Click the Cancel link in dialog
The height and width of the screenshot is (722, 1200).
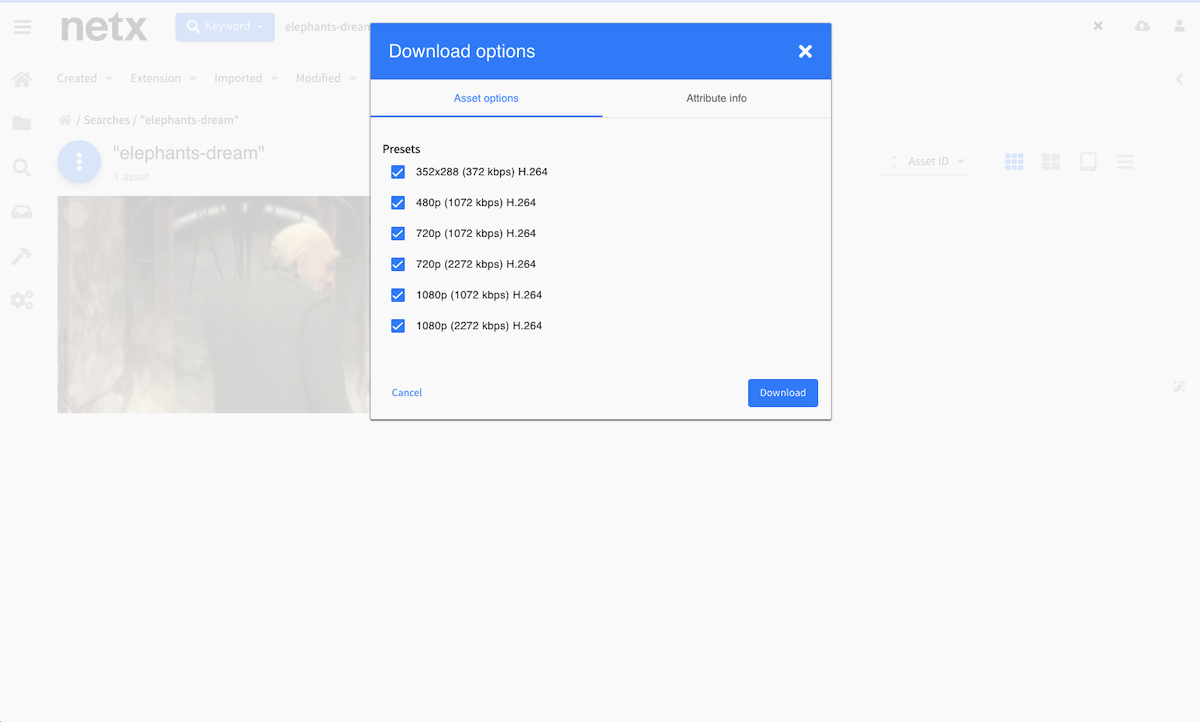407,393
